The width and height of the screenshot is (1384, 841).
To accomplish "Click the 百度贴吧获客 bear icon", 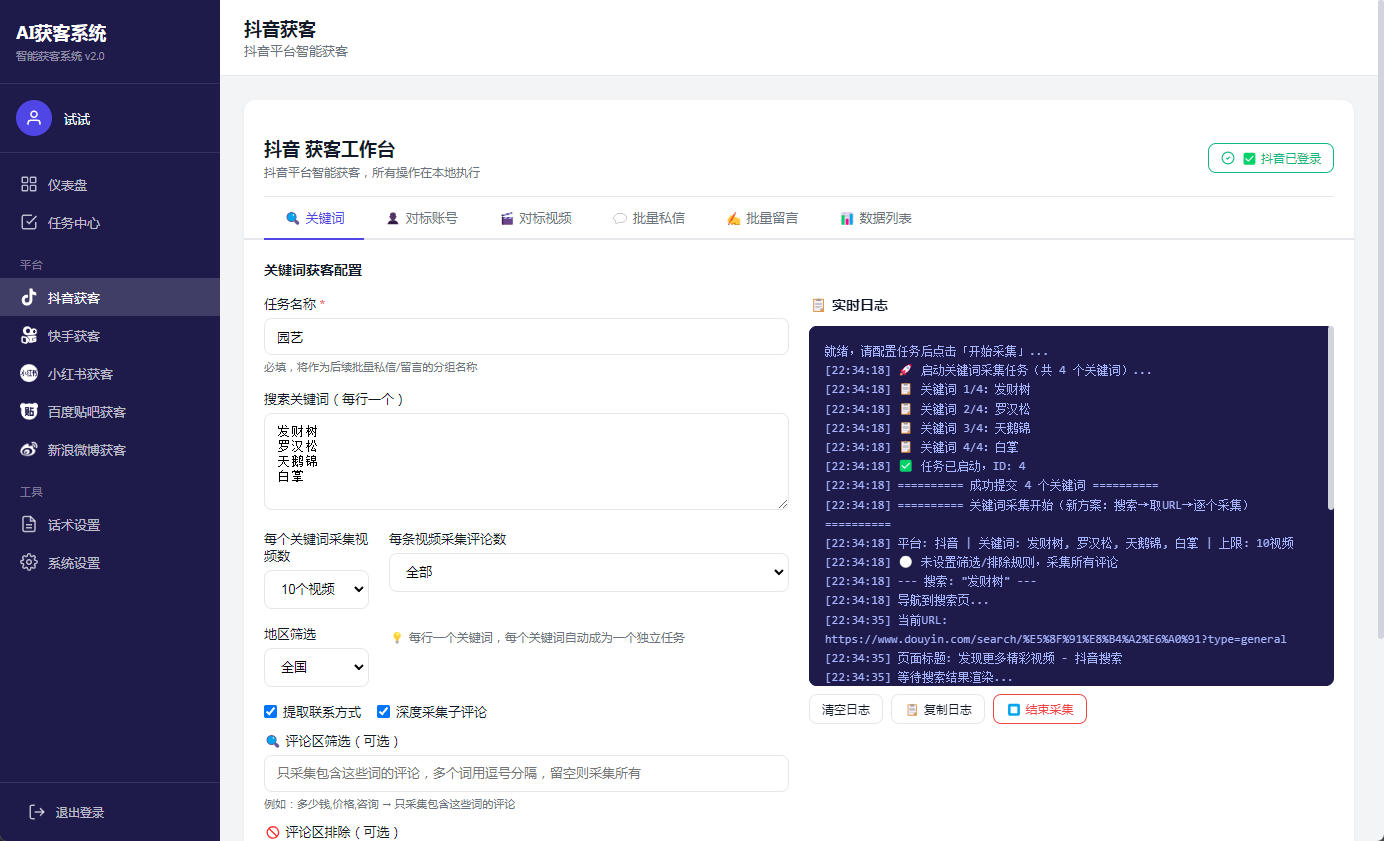I will click(x=29, y=412).
